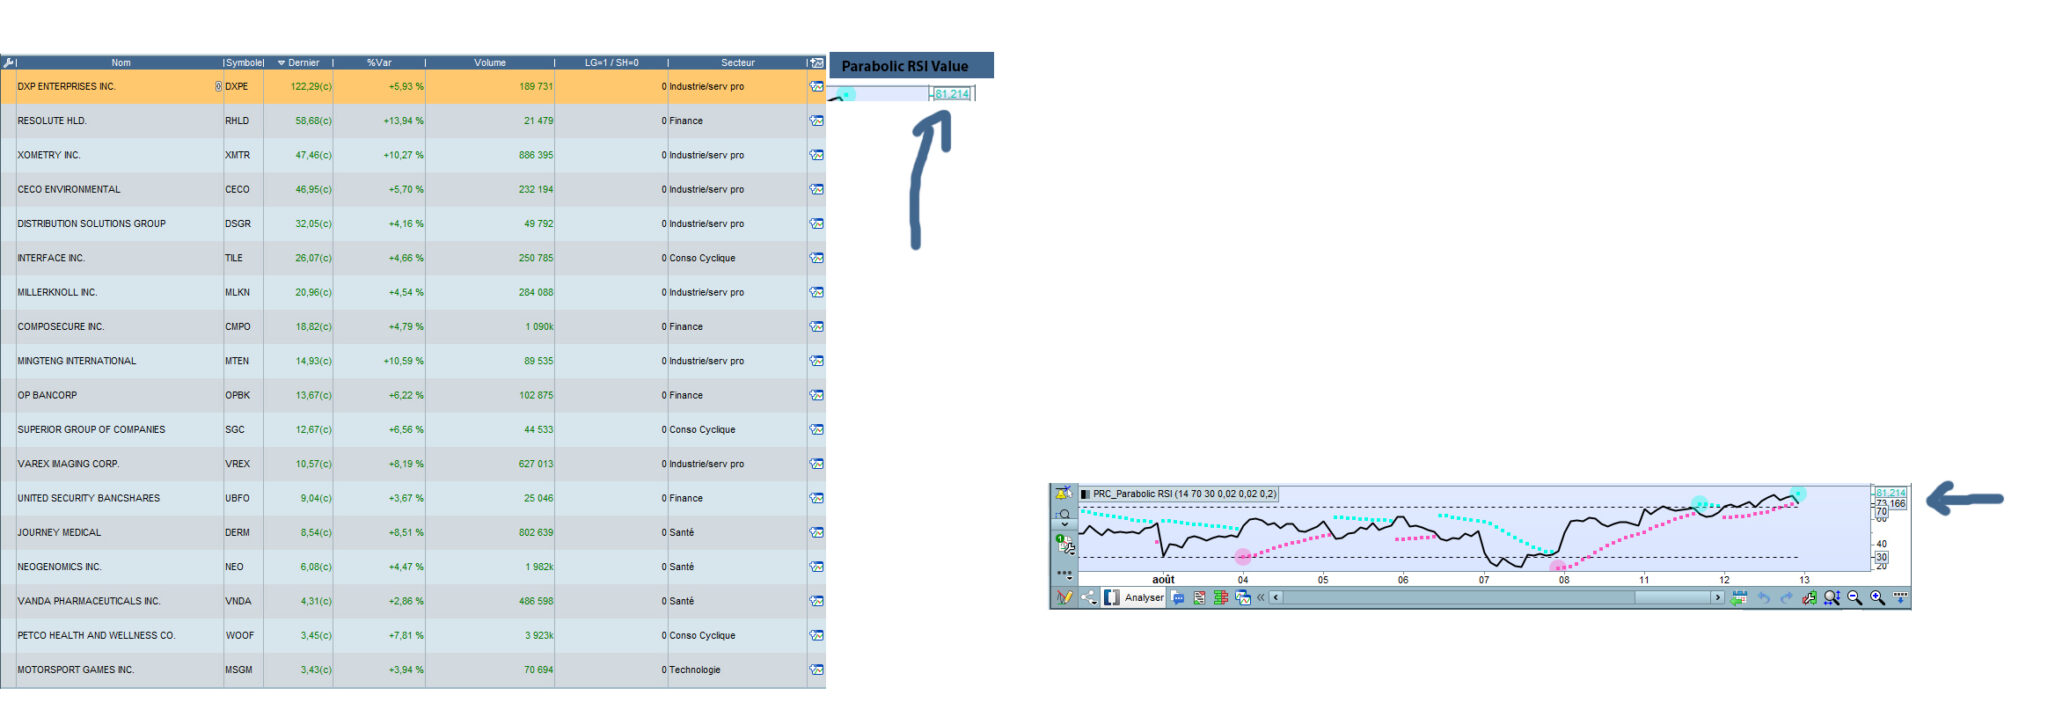Screen dimensions: 2048x710
Task: Sort by the Volume column header
Action: [x=490, y=62]
